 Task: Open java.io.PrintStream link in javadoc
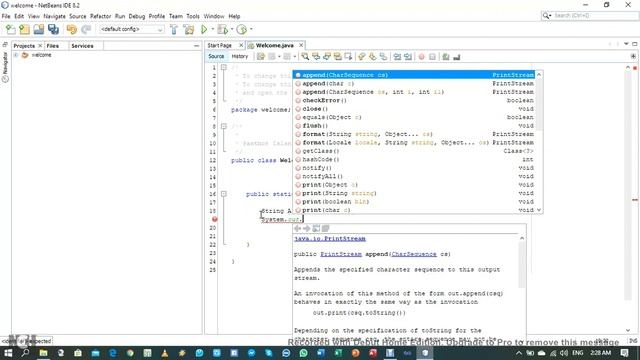[330, 238]
